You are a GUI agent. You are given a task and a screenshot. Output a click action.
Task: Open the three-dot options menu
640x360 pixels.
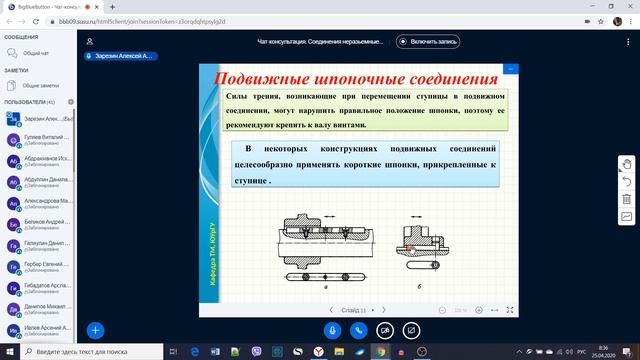point(628,42)
